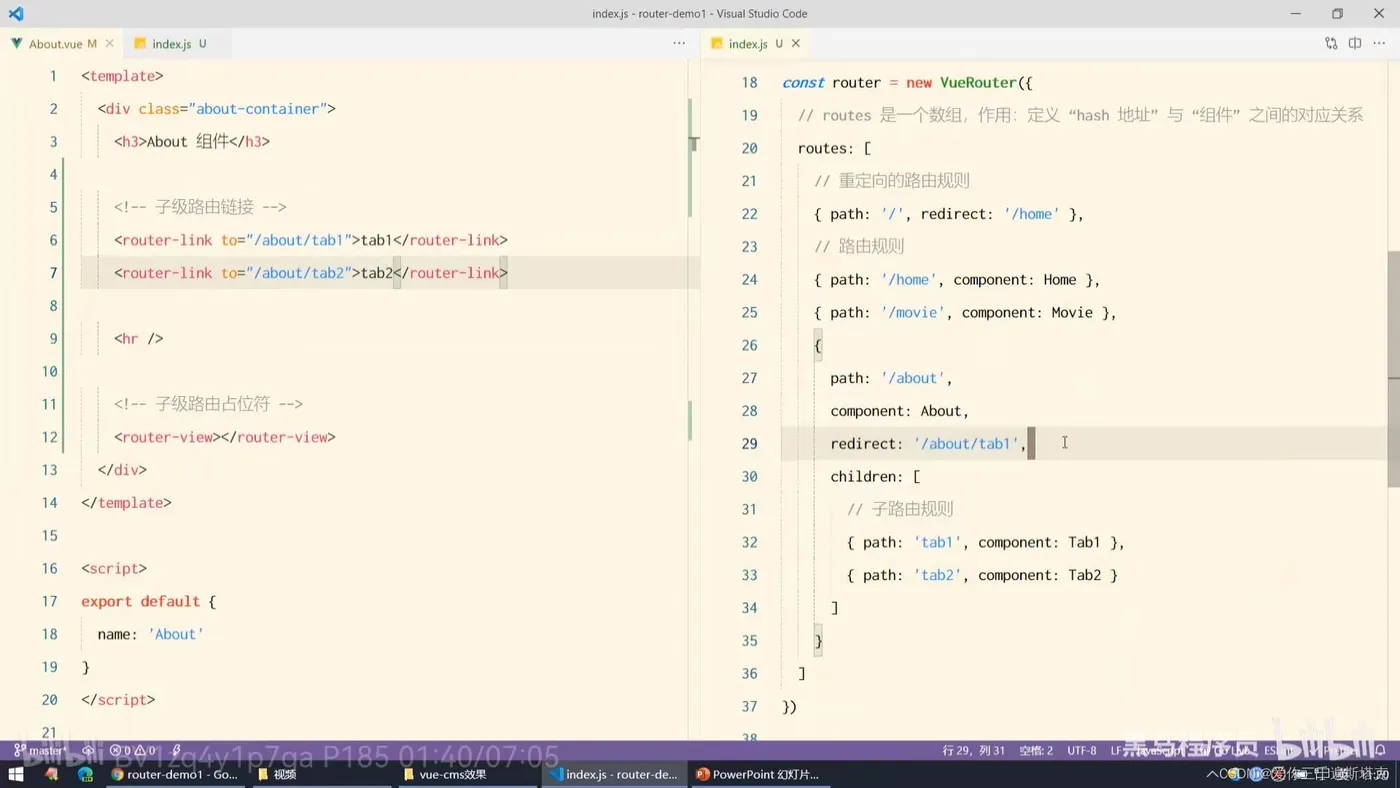Screen dimensions: 1400x788
Task: Click the synchronize changes cloud icon
Action: click(88, 750)
